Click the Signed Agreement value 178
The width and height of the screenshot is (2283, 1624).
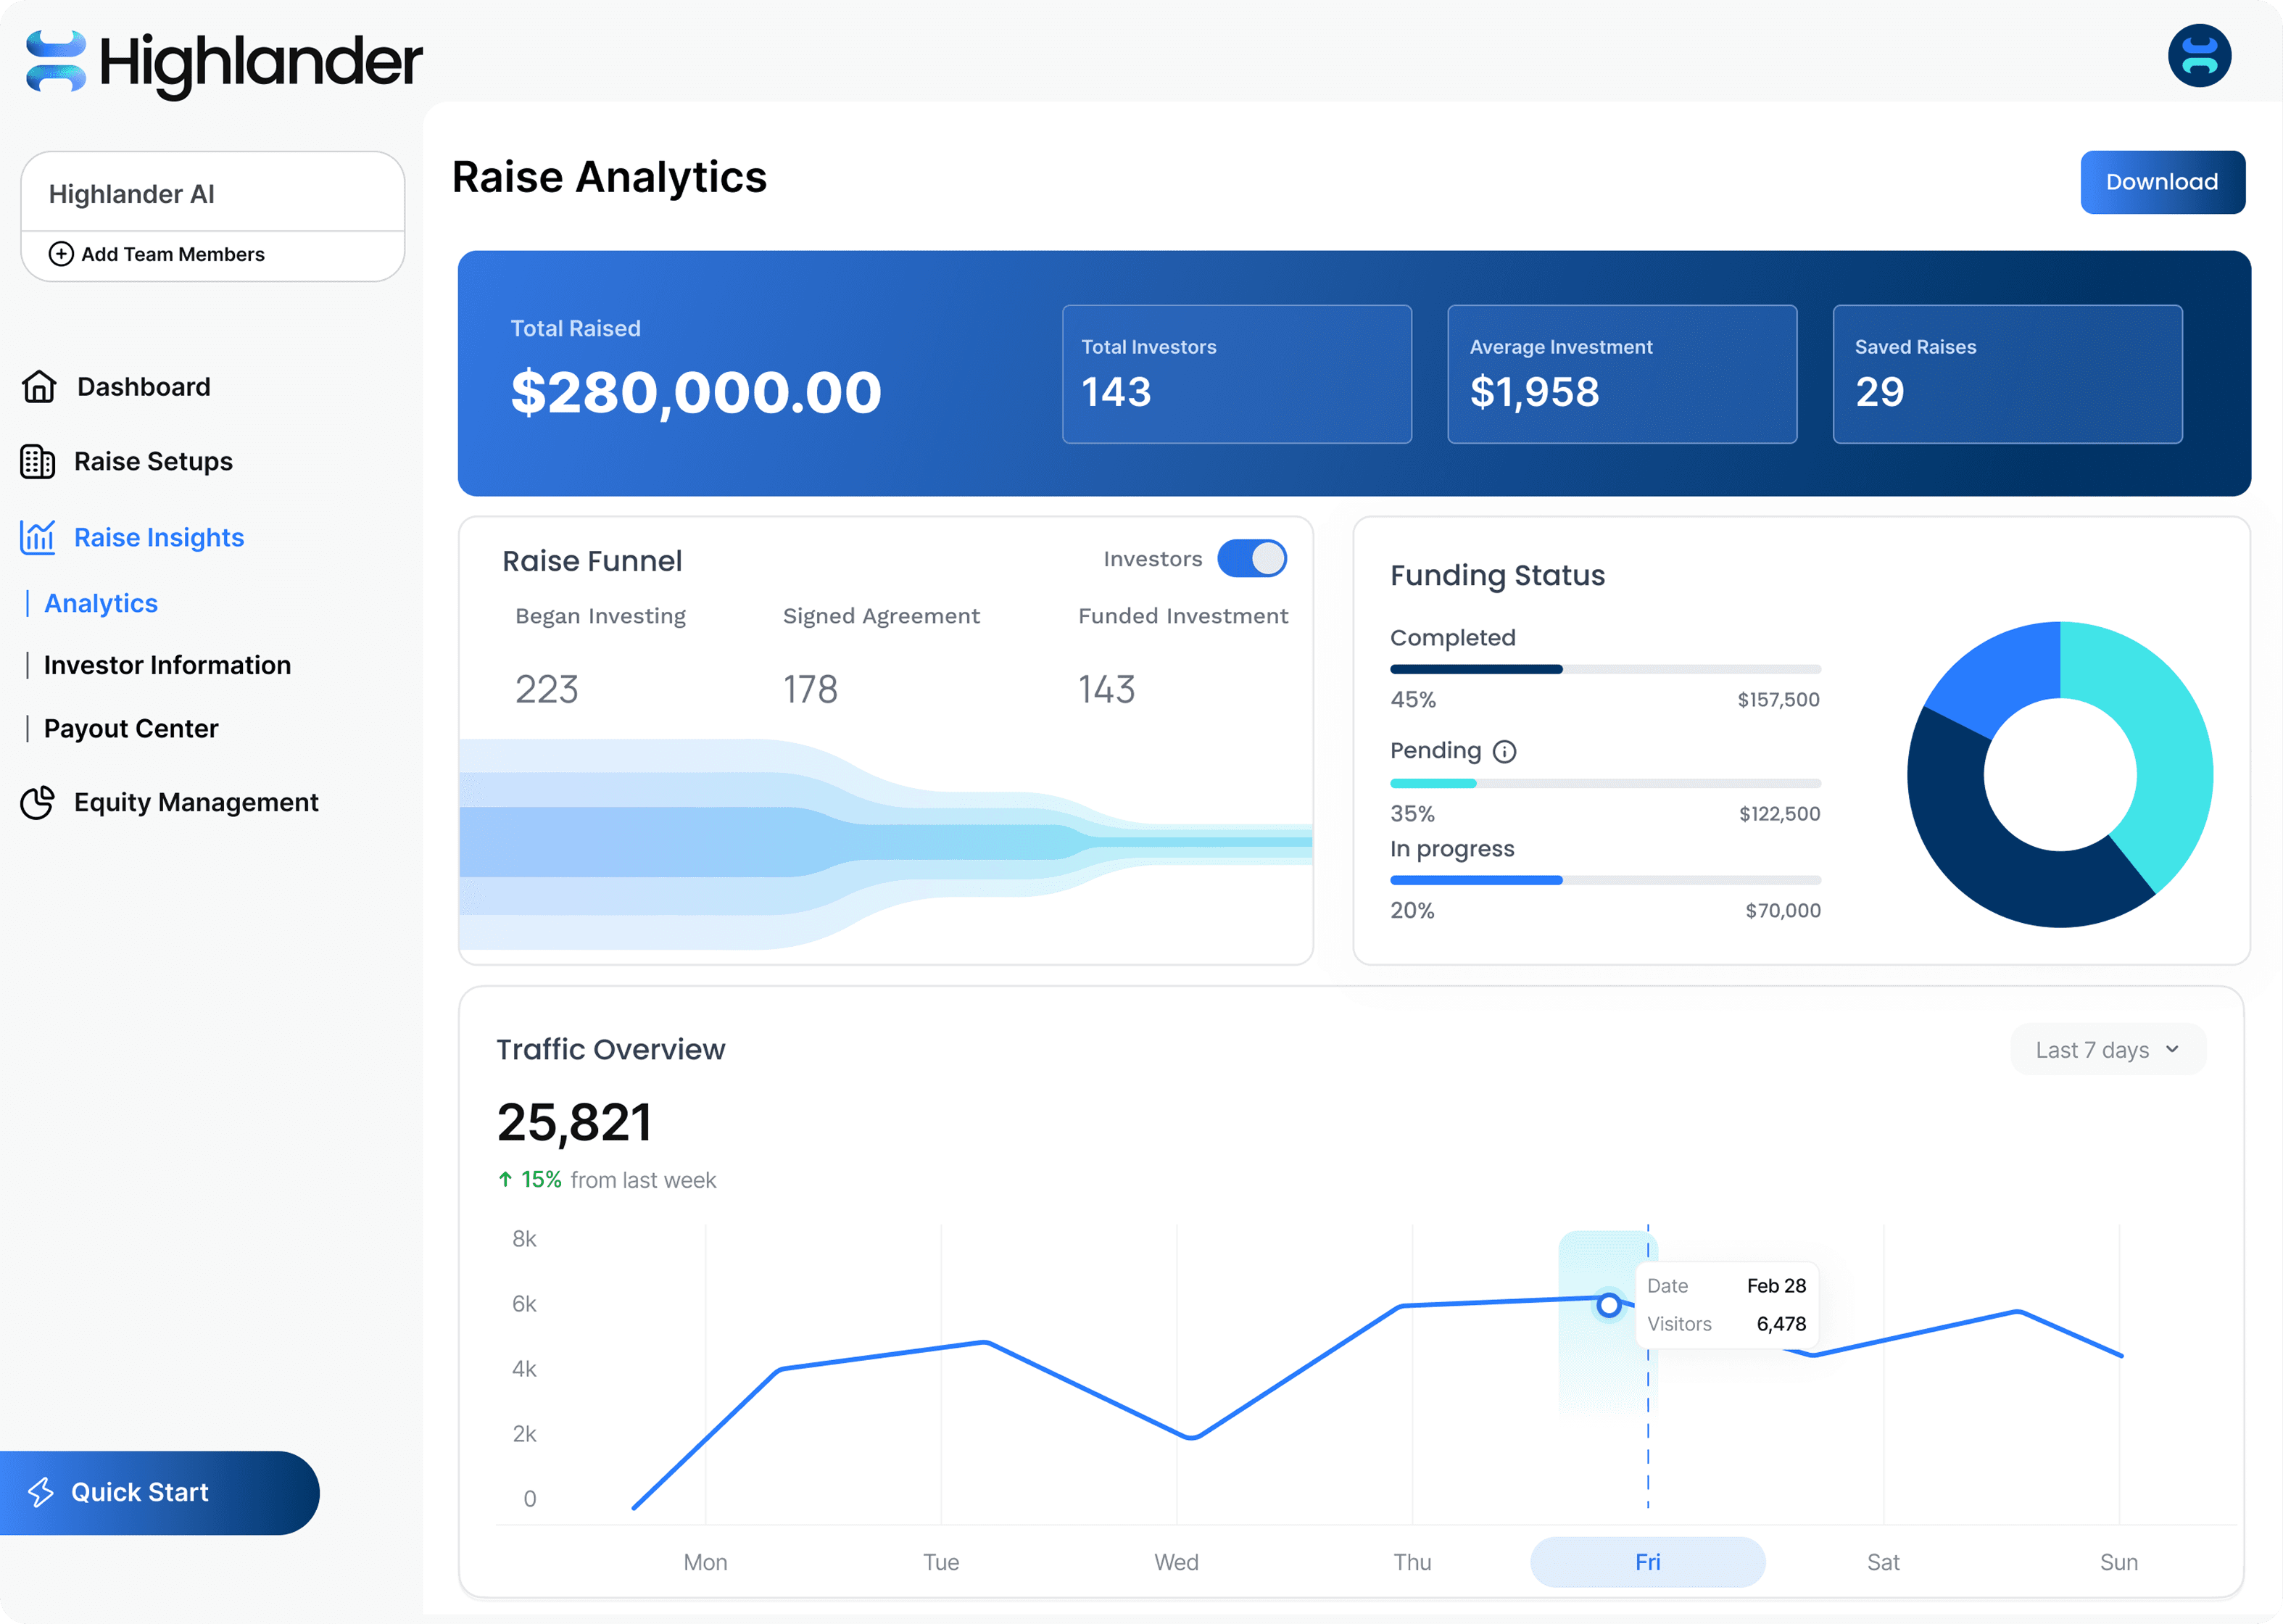pos(810,689)
